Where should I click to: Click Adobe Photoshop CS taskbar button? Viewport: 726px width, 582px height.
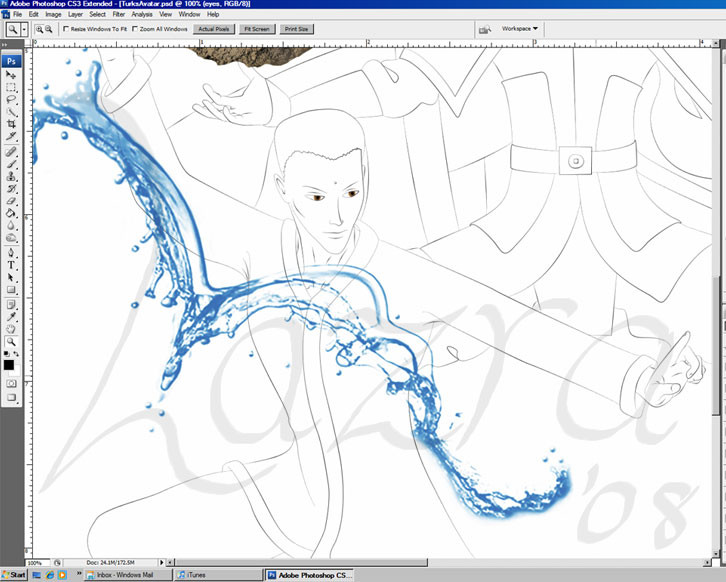pos(309,575)
